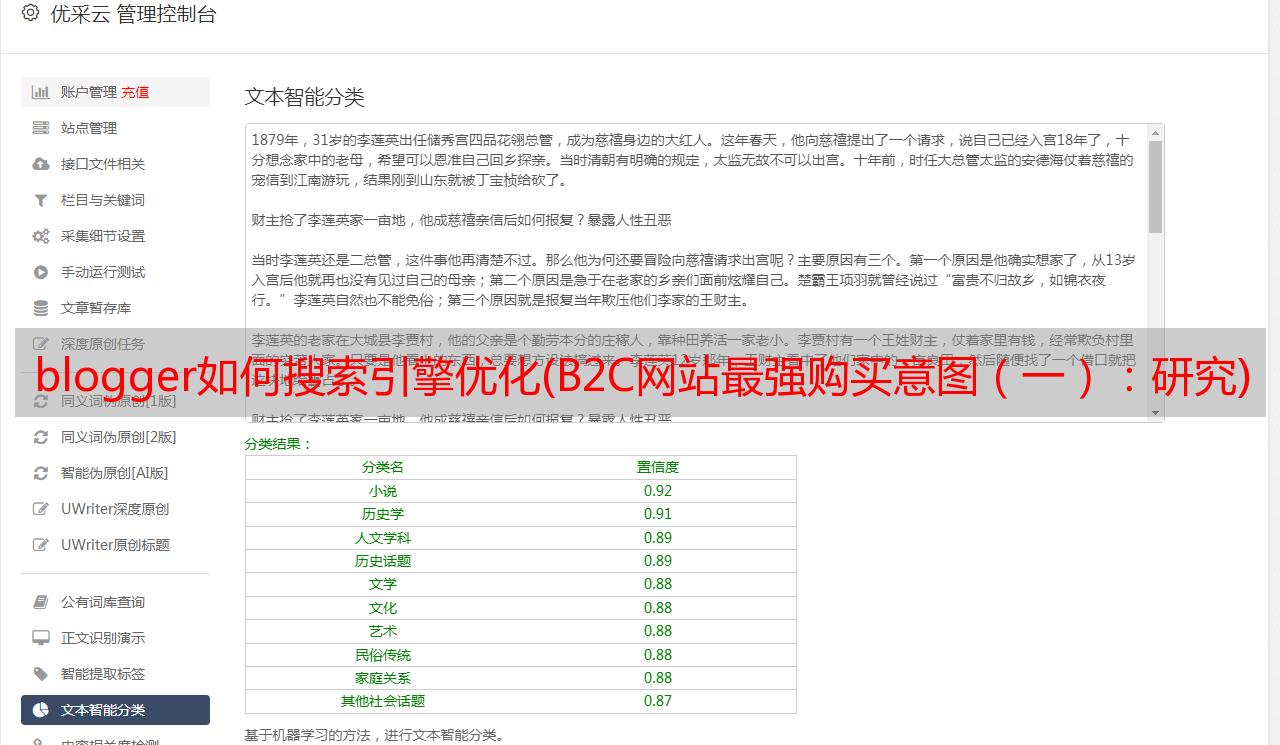Click the gears icon for 采集细节设置
This screenshot has width=1280, height=745.
[x=41, y=236]
